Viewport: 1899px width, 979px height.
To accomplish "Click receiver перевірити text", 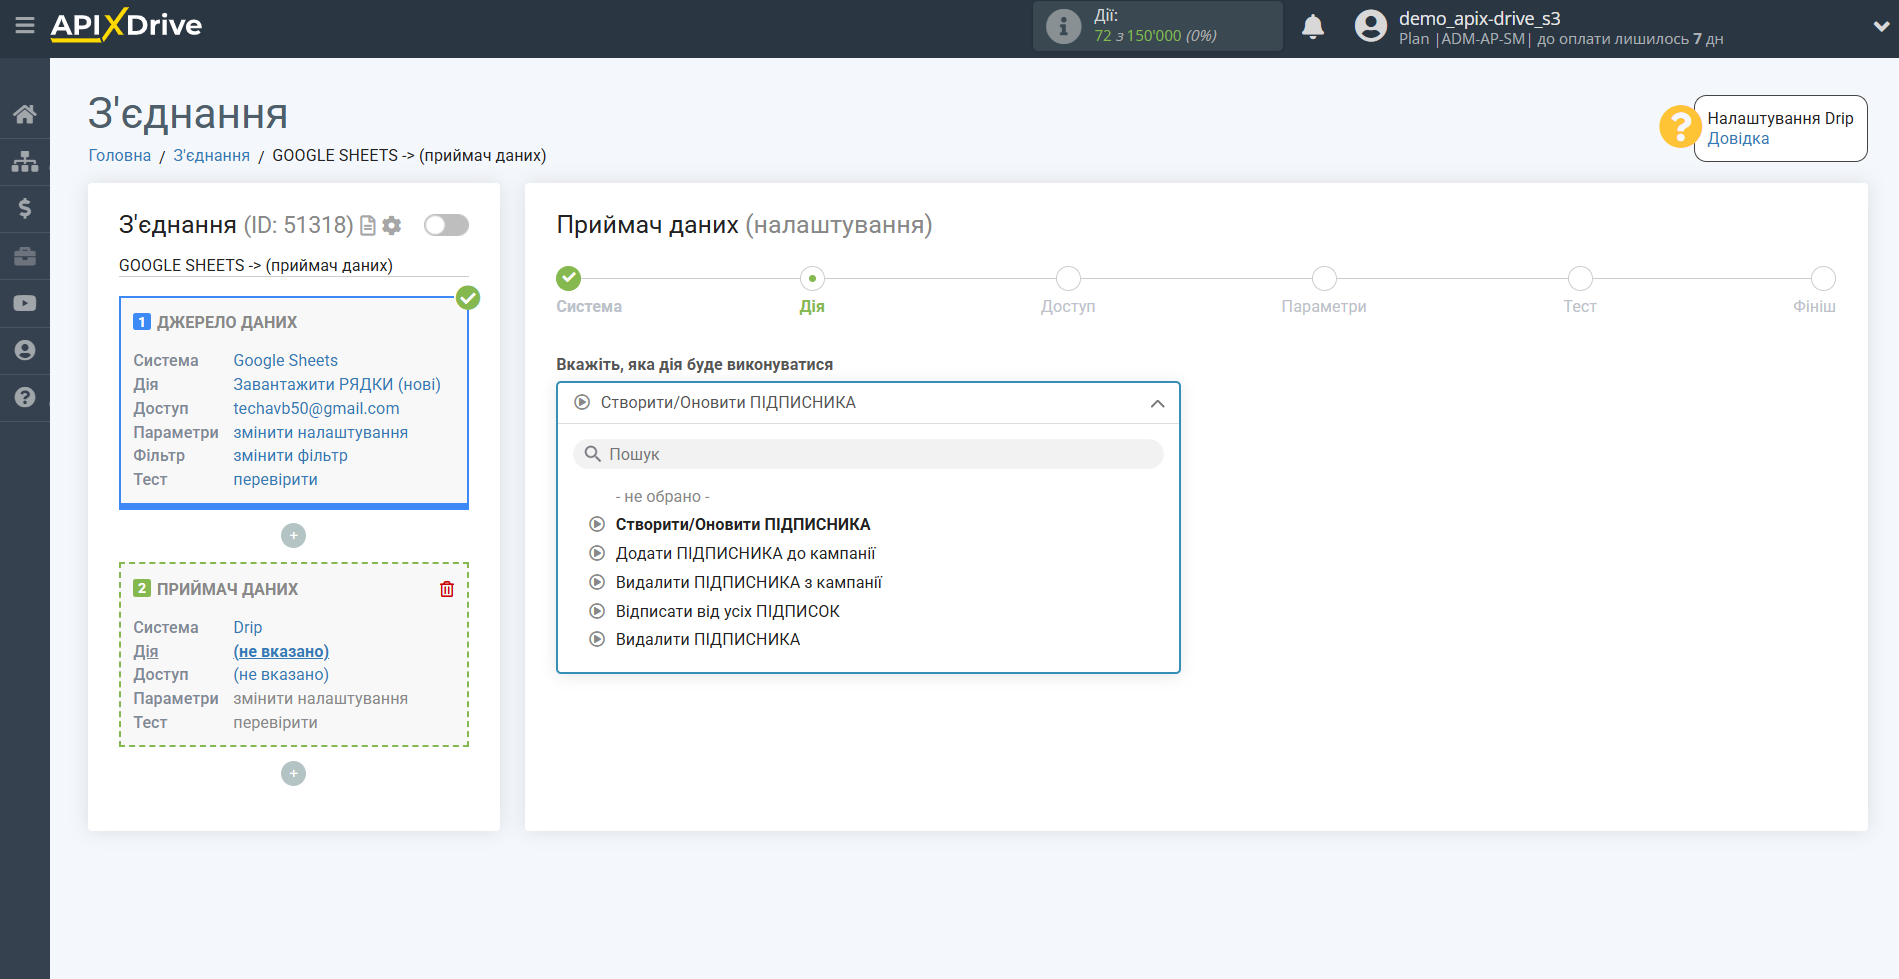I will [x=275, y=723].
